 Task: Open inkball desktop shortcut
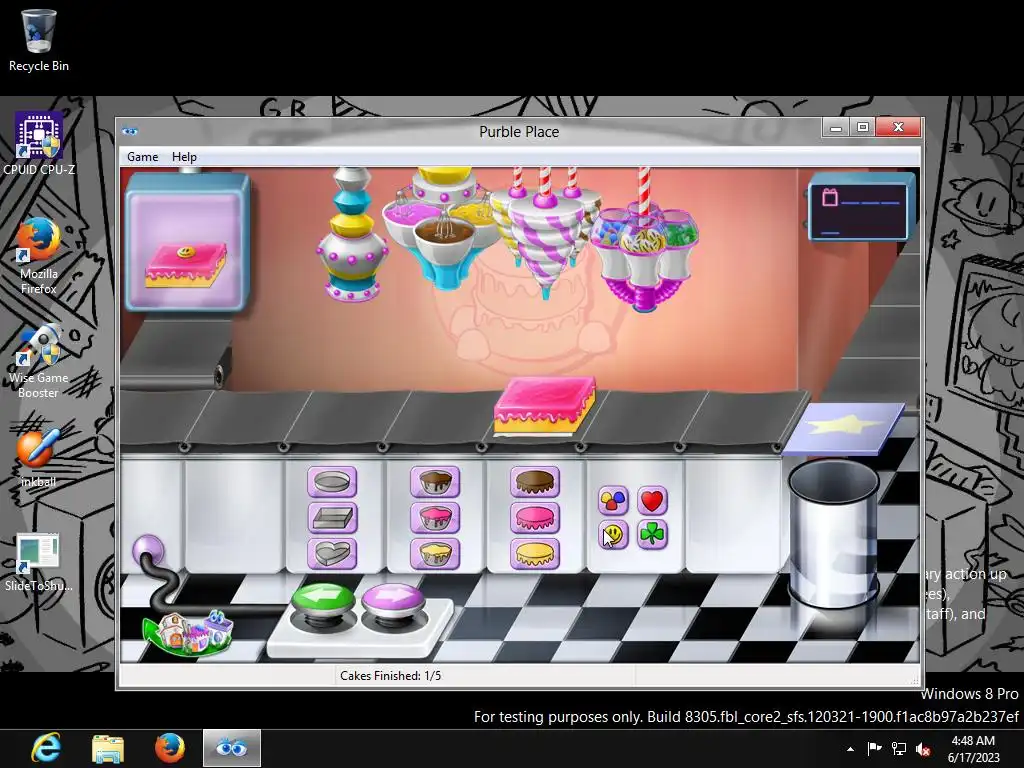39,457
